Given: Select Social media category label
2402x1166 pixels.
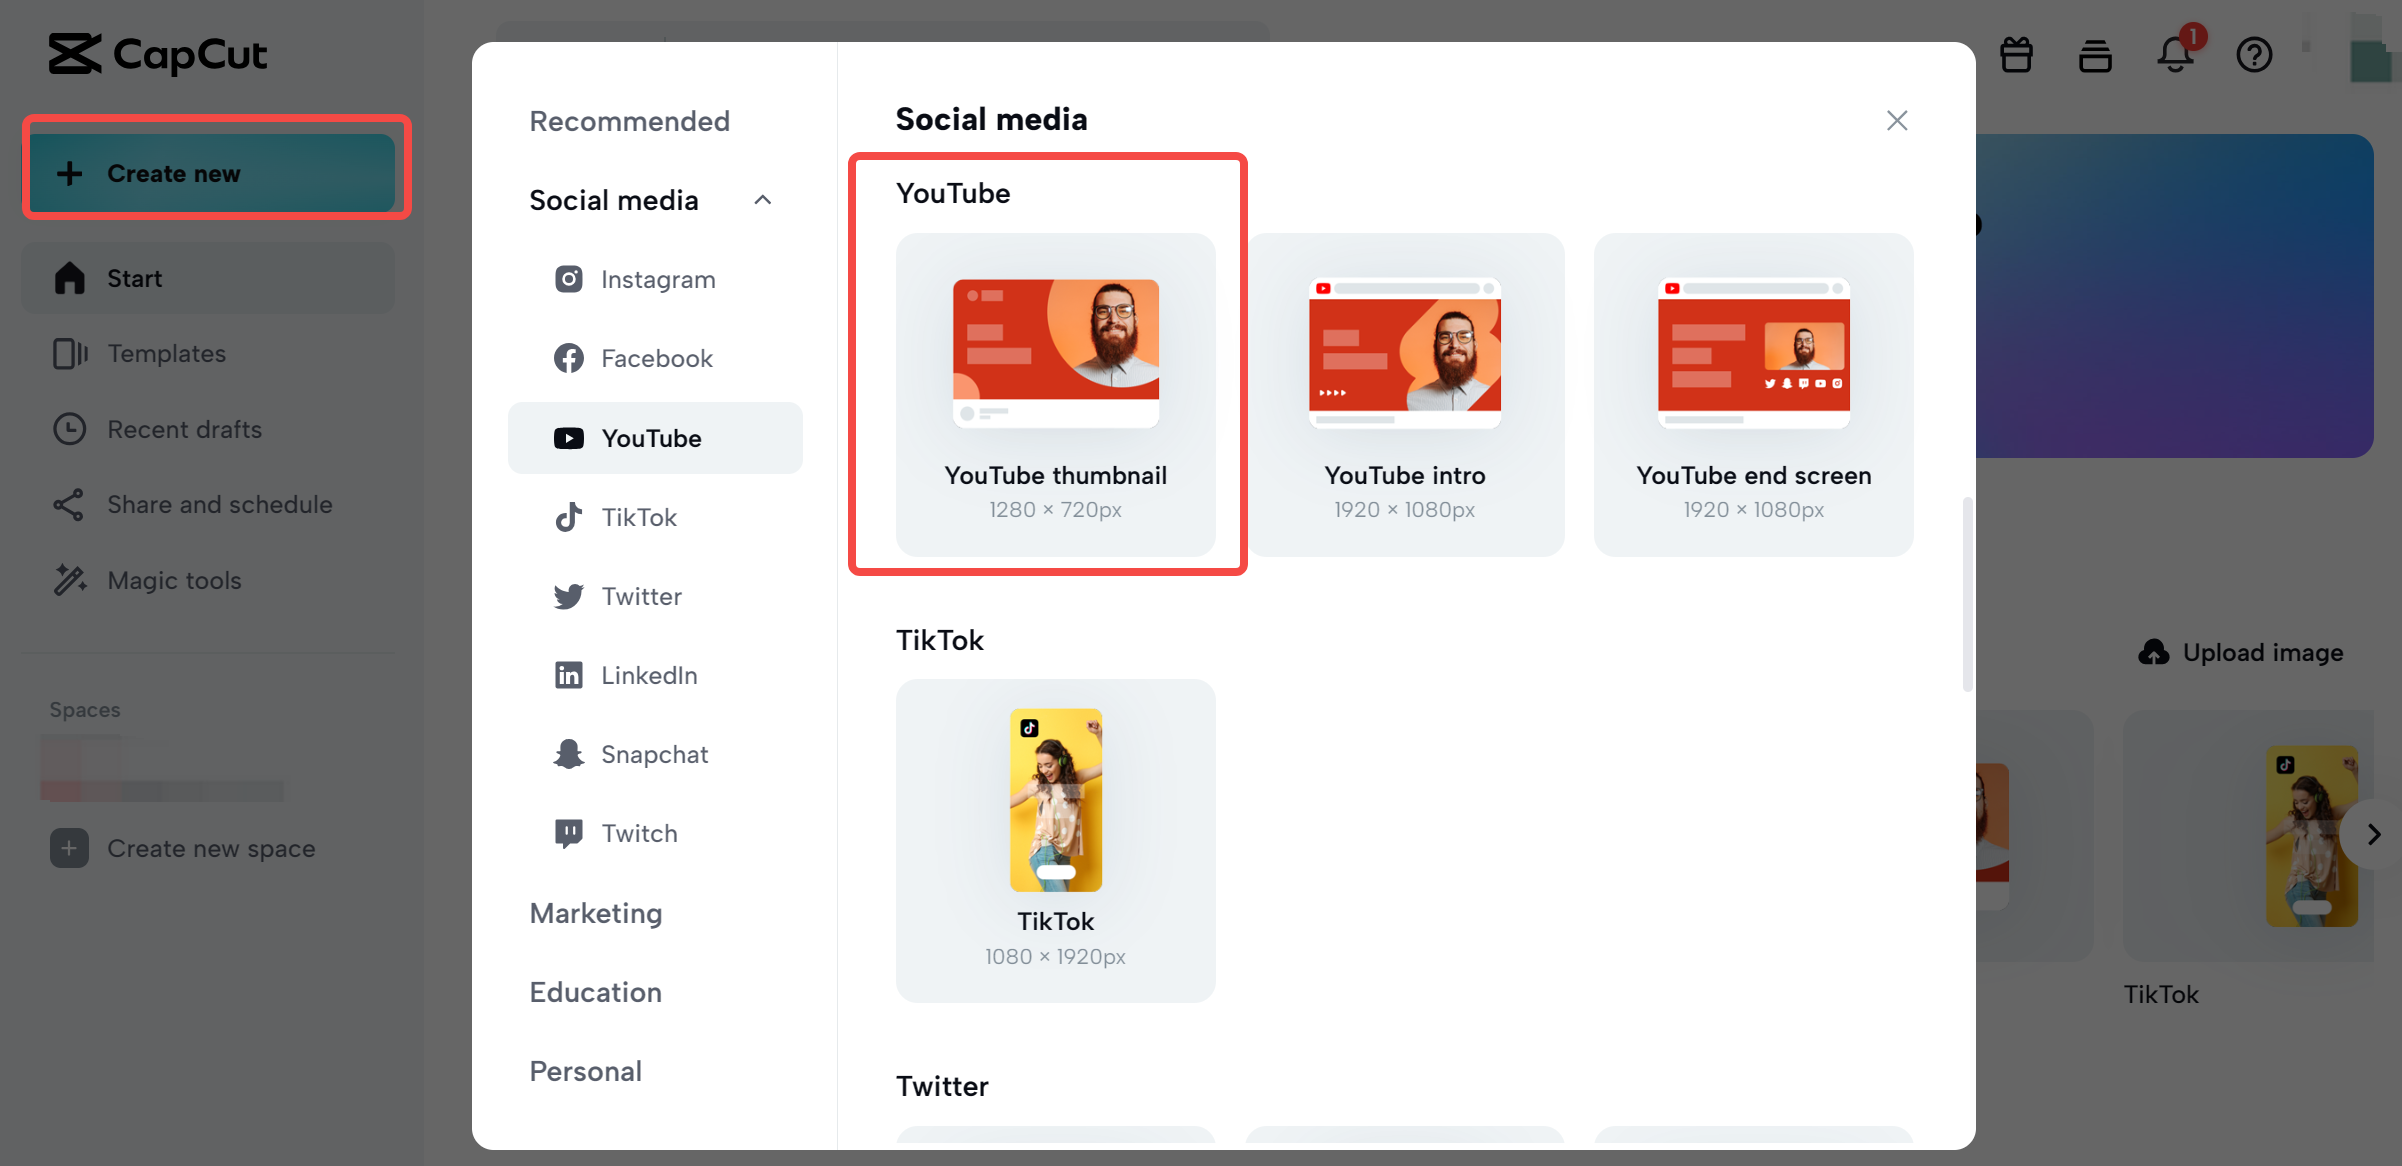Looking at the screenshot, I should pyautogui.click(x=613, y=200).
